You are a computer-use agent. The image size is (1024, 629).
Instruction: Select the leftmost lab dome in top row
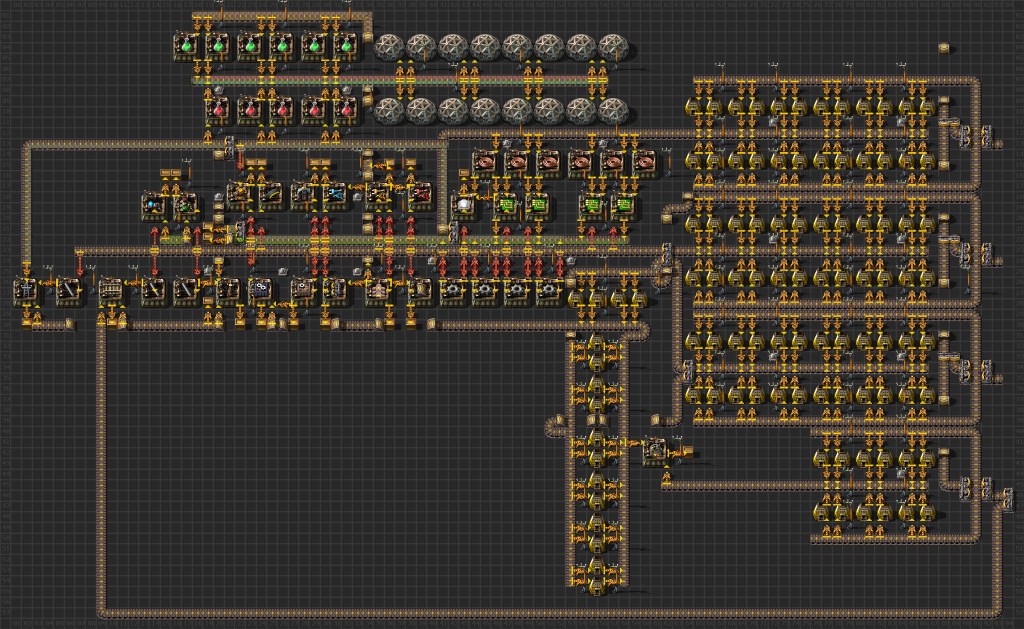389,47
